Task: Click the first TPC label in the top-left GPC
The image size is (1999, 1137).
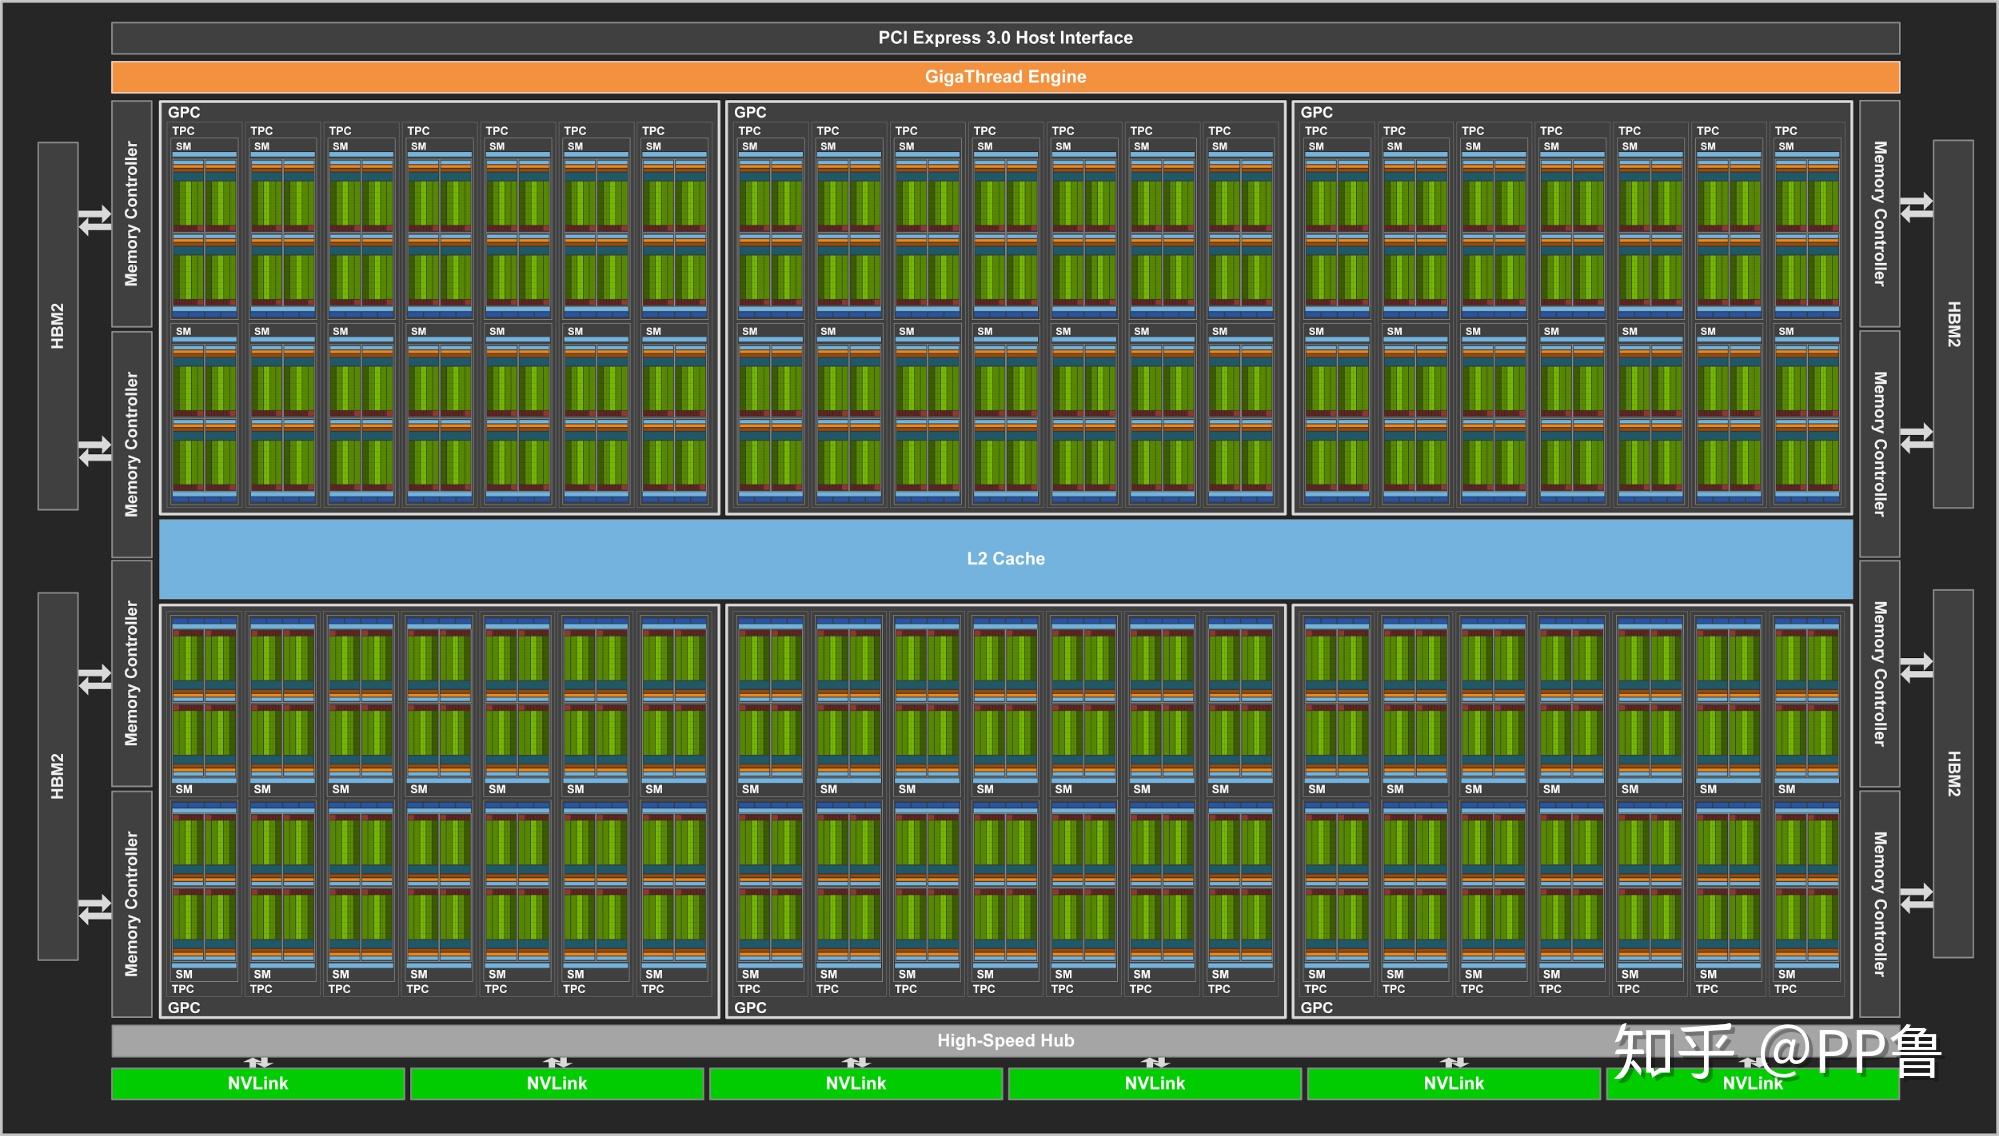Action: click(183, 131)
